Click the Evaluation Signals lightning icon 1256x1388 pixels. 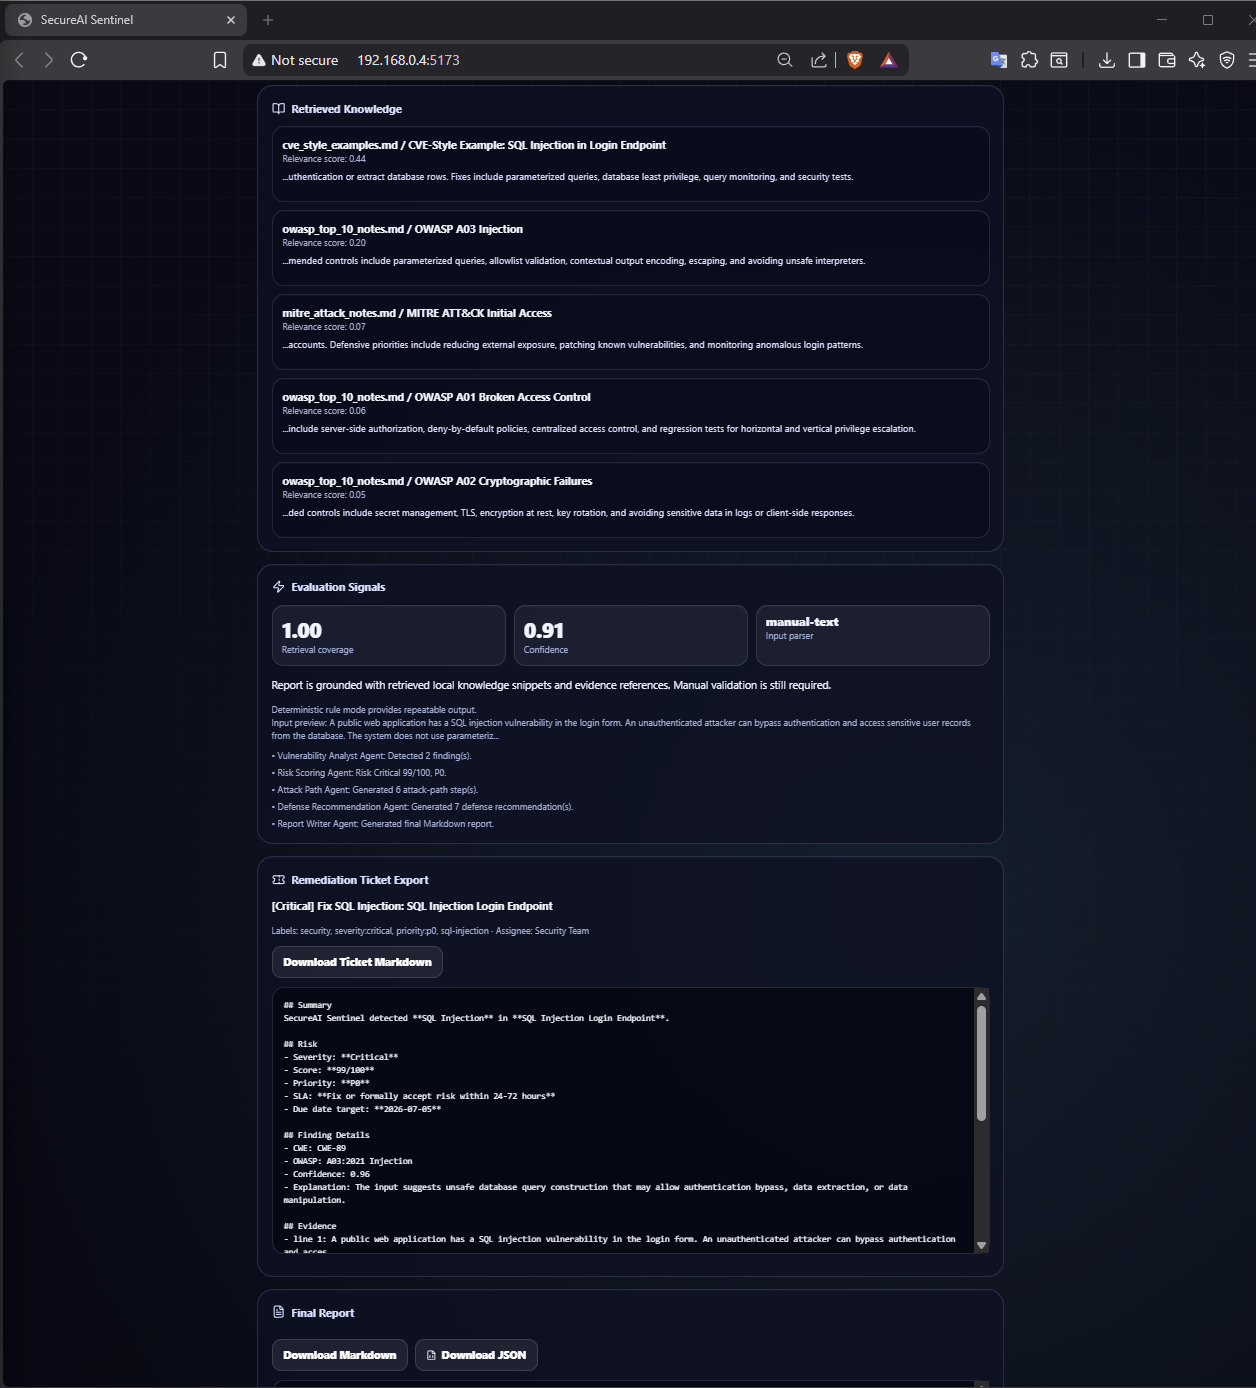[x=279, y=587]
